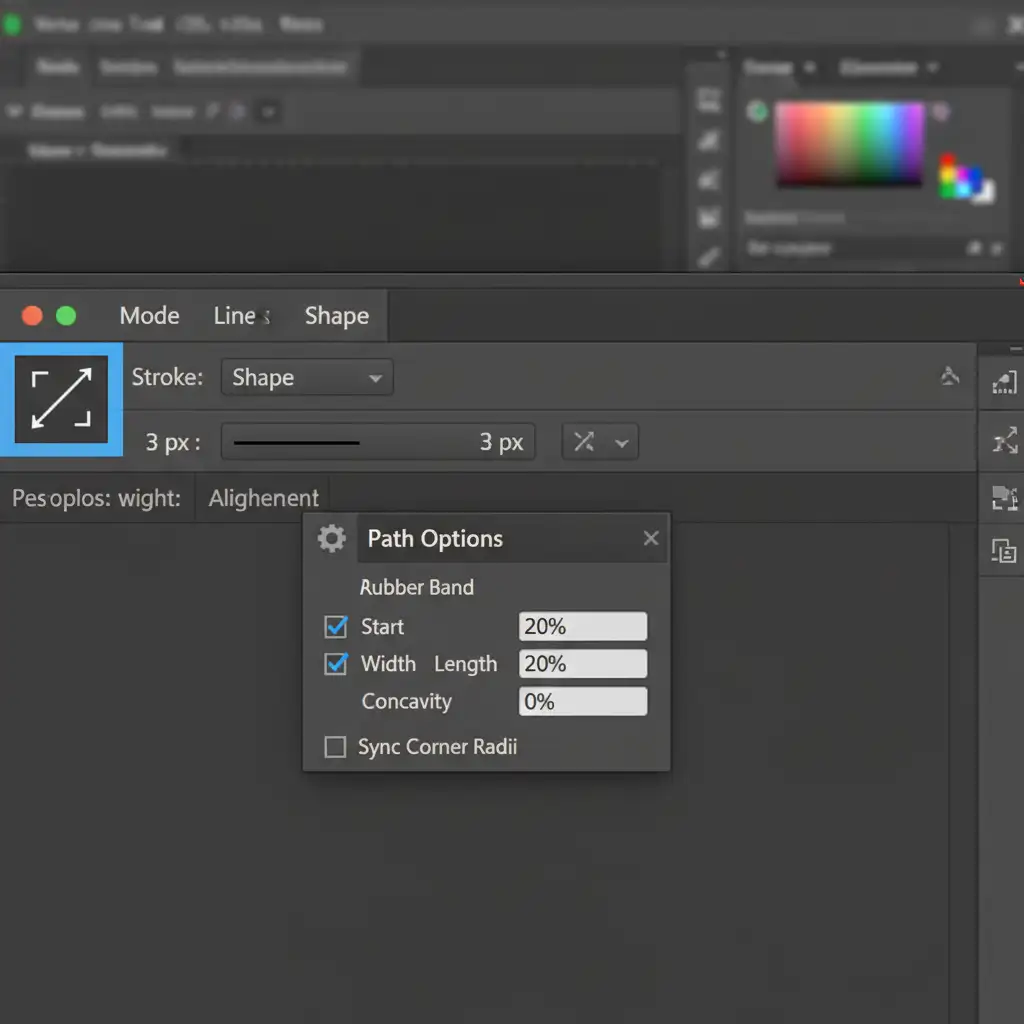Click the Concavity 0% input field
Viewport: 1024px width, 1024px height.
(583, 702)
